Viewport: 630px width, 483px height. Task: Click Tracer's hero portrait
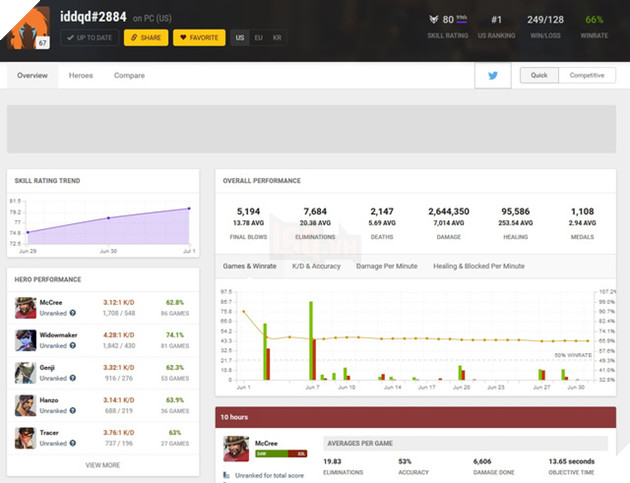tap(26, 438)
